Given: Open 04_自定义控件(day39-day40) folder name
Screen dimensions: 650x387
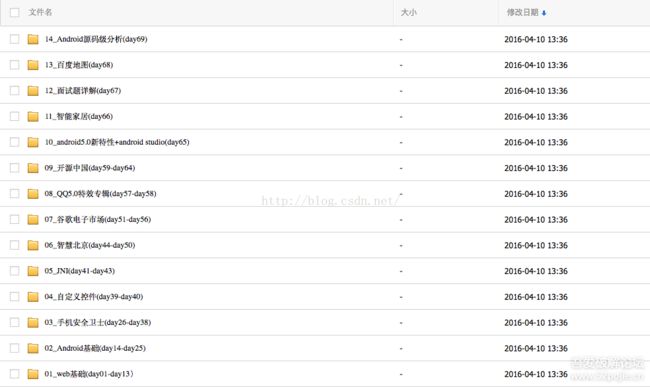Looking at the screenshot, I should click(94, 297).
